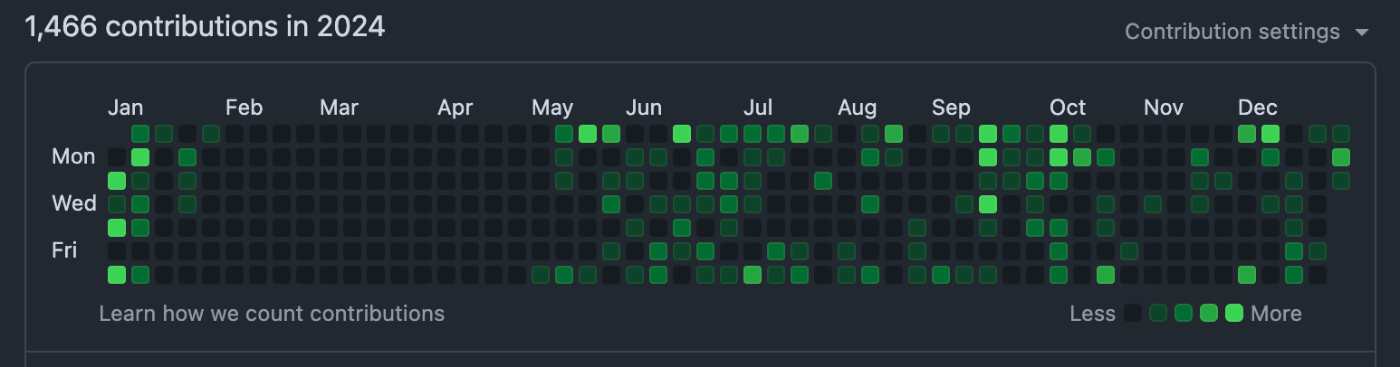Click the "Dec" month label
Image resolution: width=1400 pixels, height=367 pixels.
tap(1258, 107)
